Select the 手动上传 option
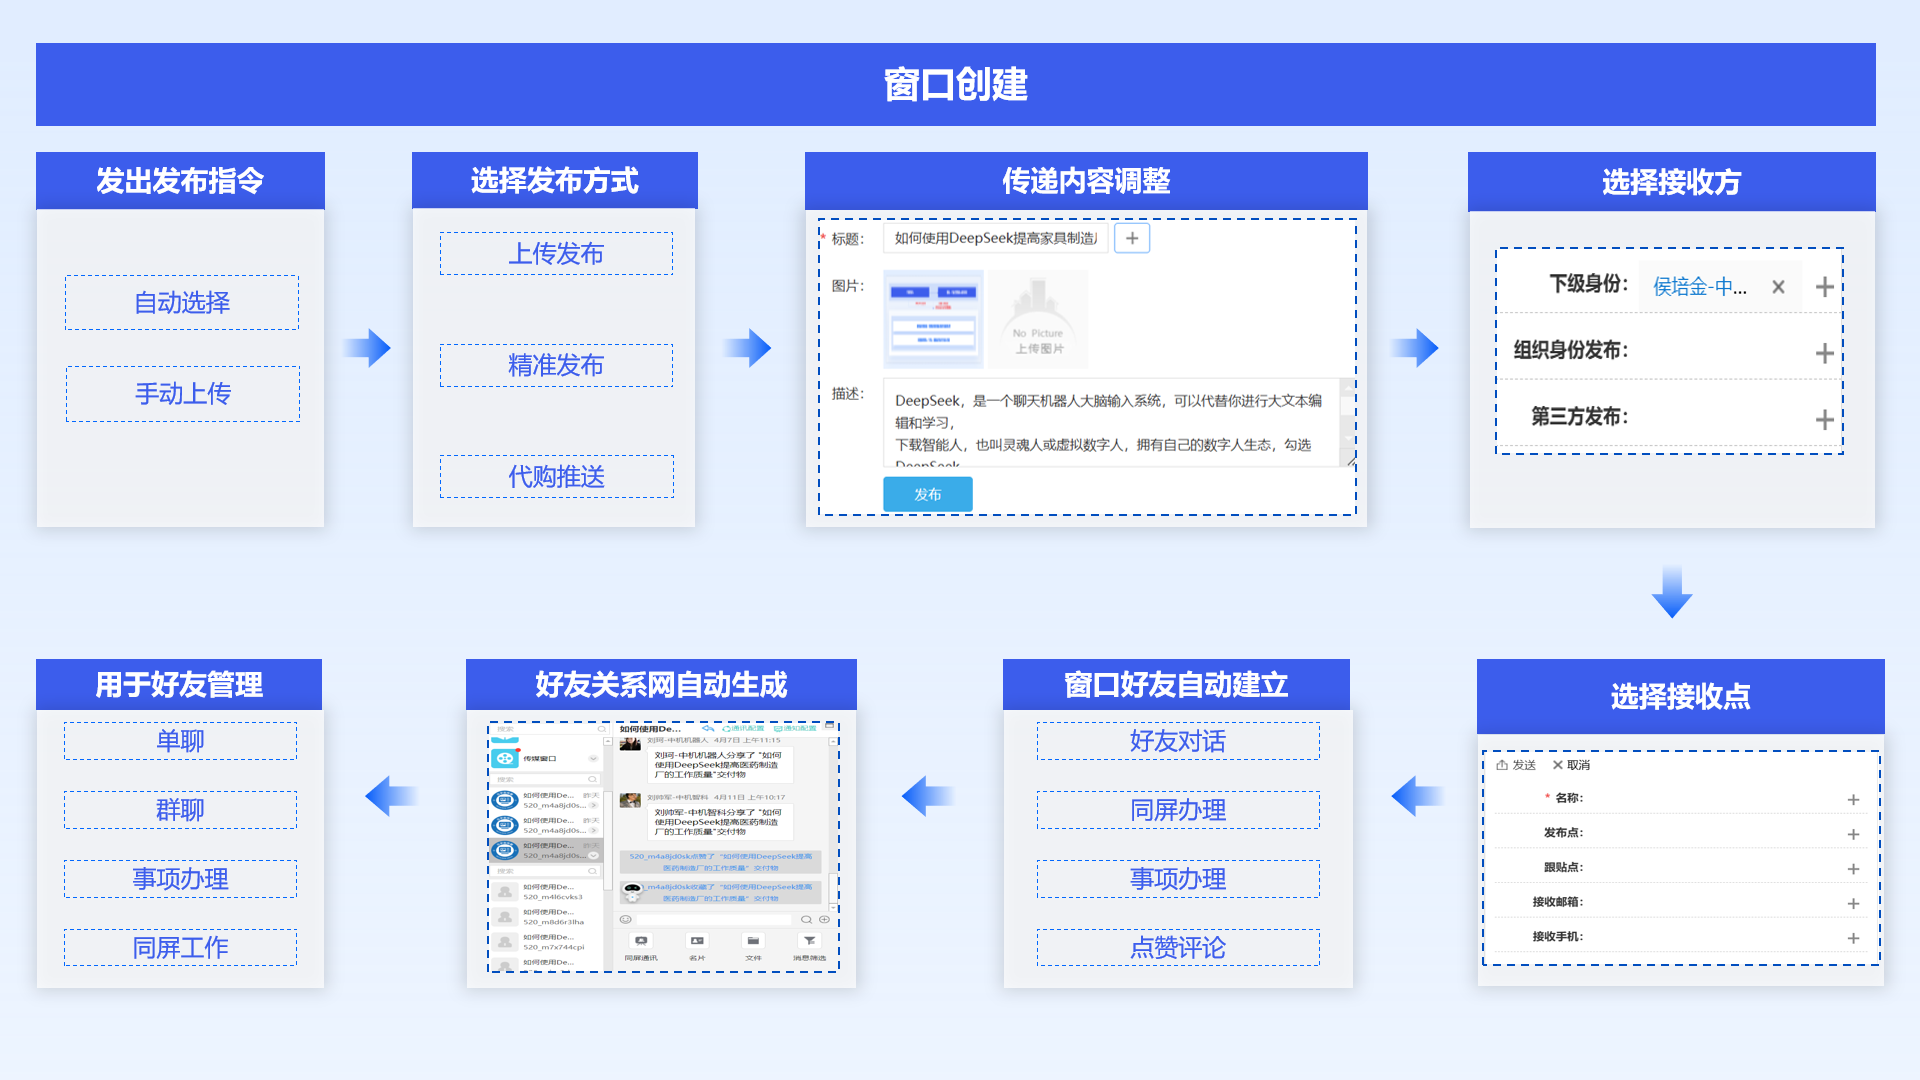Image resolution: width=1920 pixels, height=1080 pixels. tap(182, 394)
